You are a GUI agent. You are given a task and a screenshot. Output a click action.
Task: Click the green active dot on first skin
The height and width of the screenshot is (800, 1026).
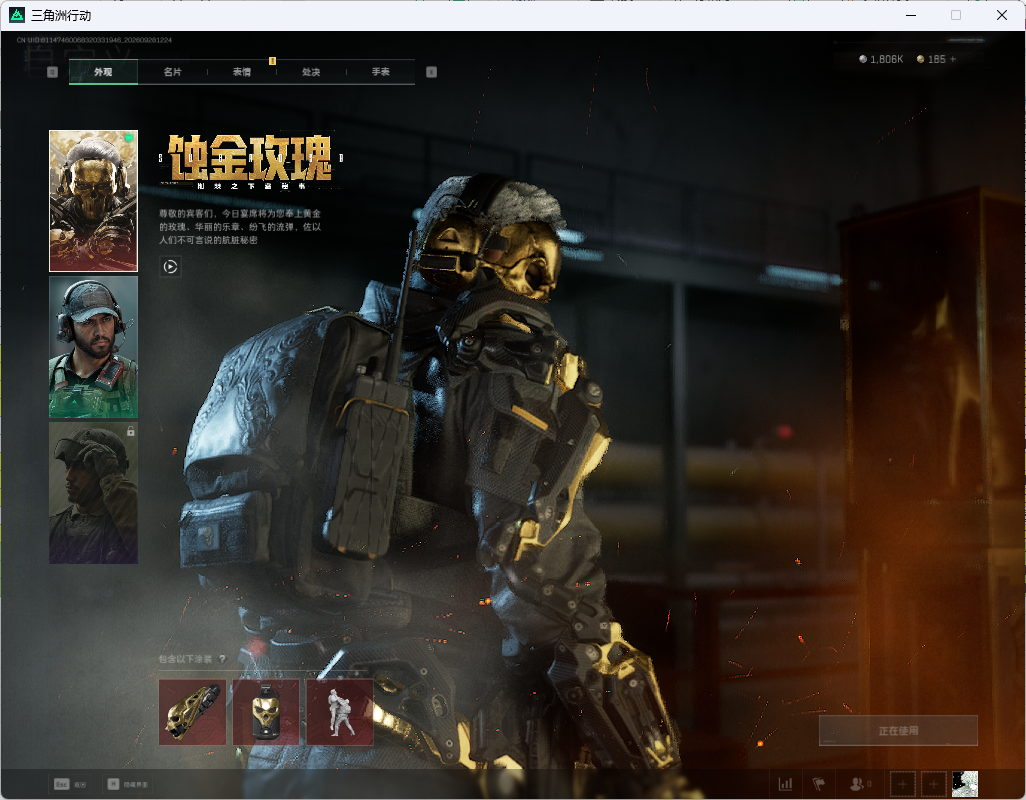129,137
